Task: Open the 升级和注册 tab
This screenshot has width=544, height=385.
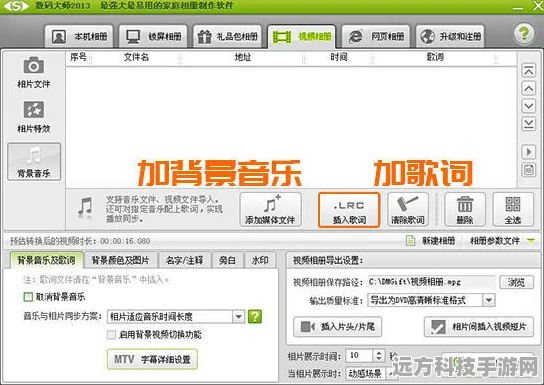Action: point(450,36)
